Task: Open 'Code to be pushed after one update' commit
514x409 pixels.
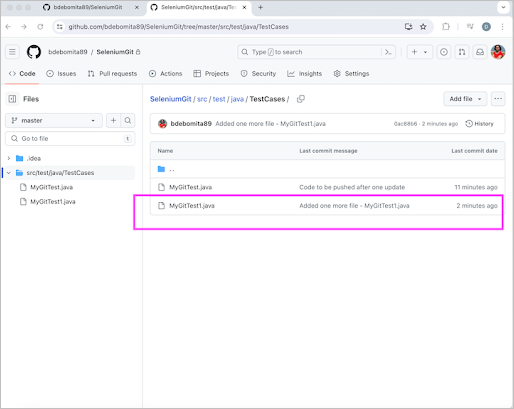Action: click(352, 187)
